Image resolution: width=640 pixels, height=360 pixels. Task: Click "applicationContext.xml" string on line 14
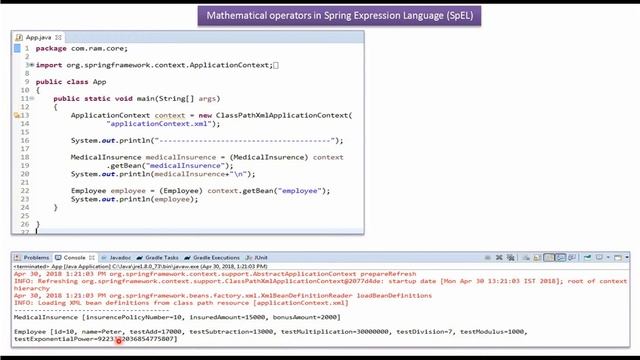point(159,124)
